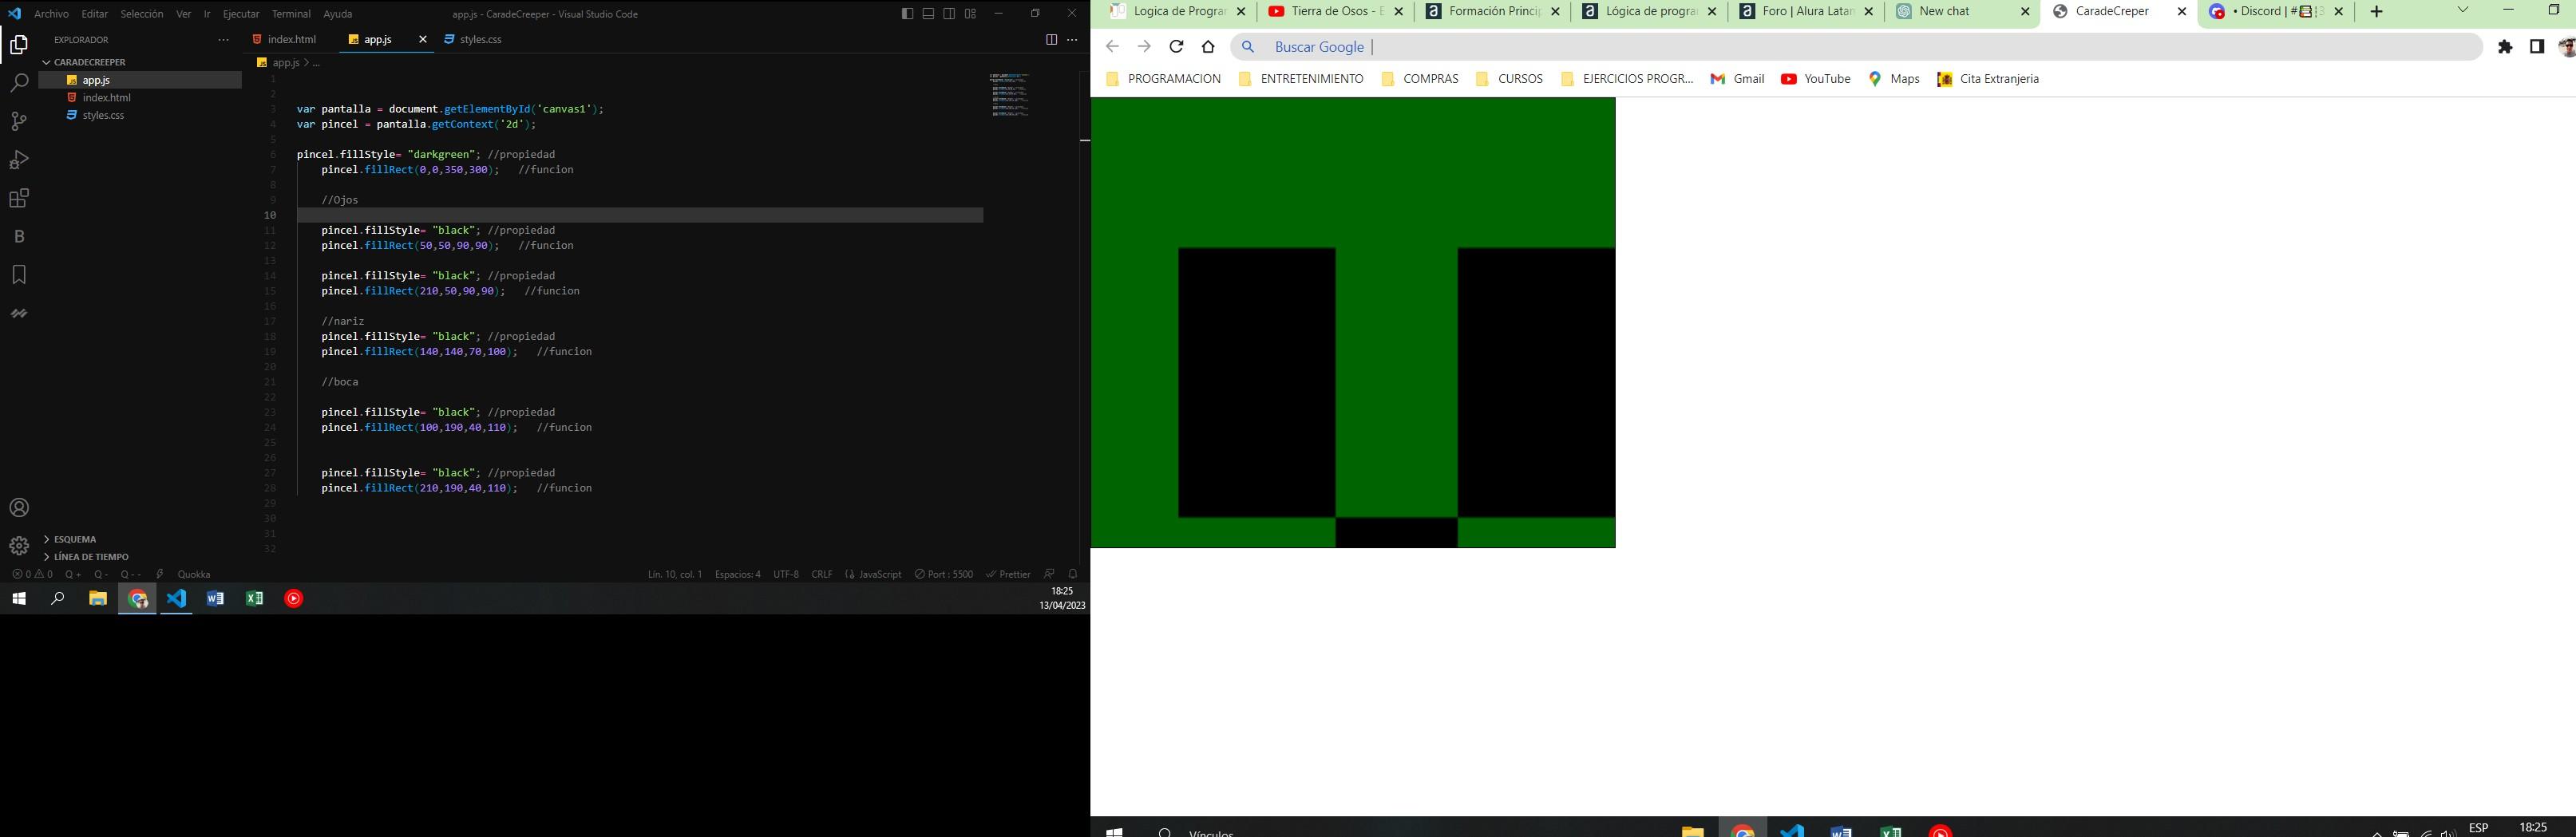Open the Search view in VS Code
2576x837 pixels.
(x=19, y=83)
